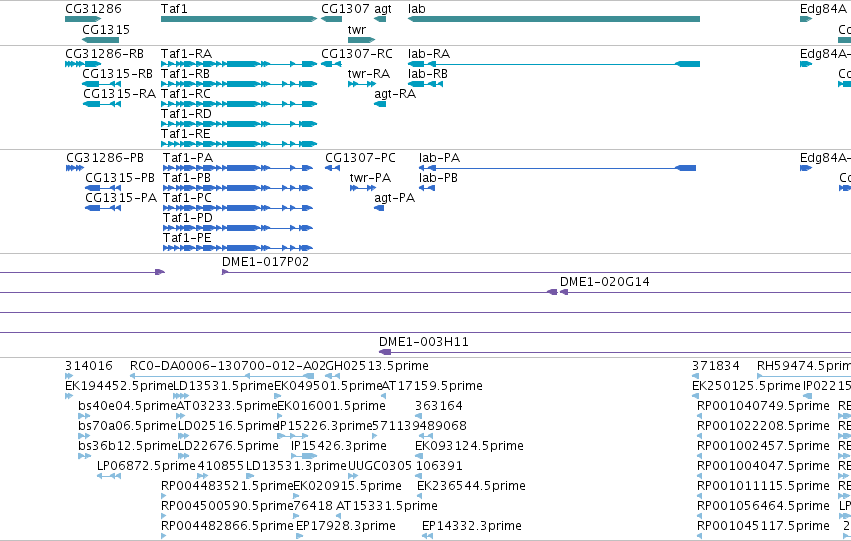Select EST UUGC0305
Image resolution: width=851 pixels, height=541 pixels.
tap(353, 476)
